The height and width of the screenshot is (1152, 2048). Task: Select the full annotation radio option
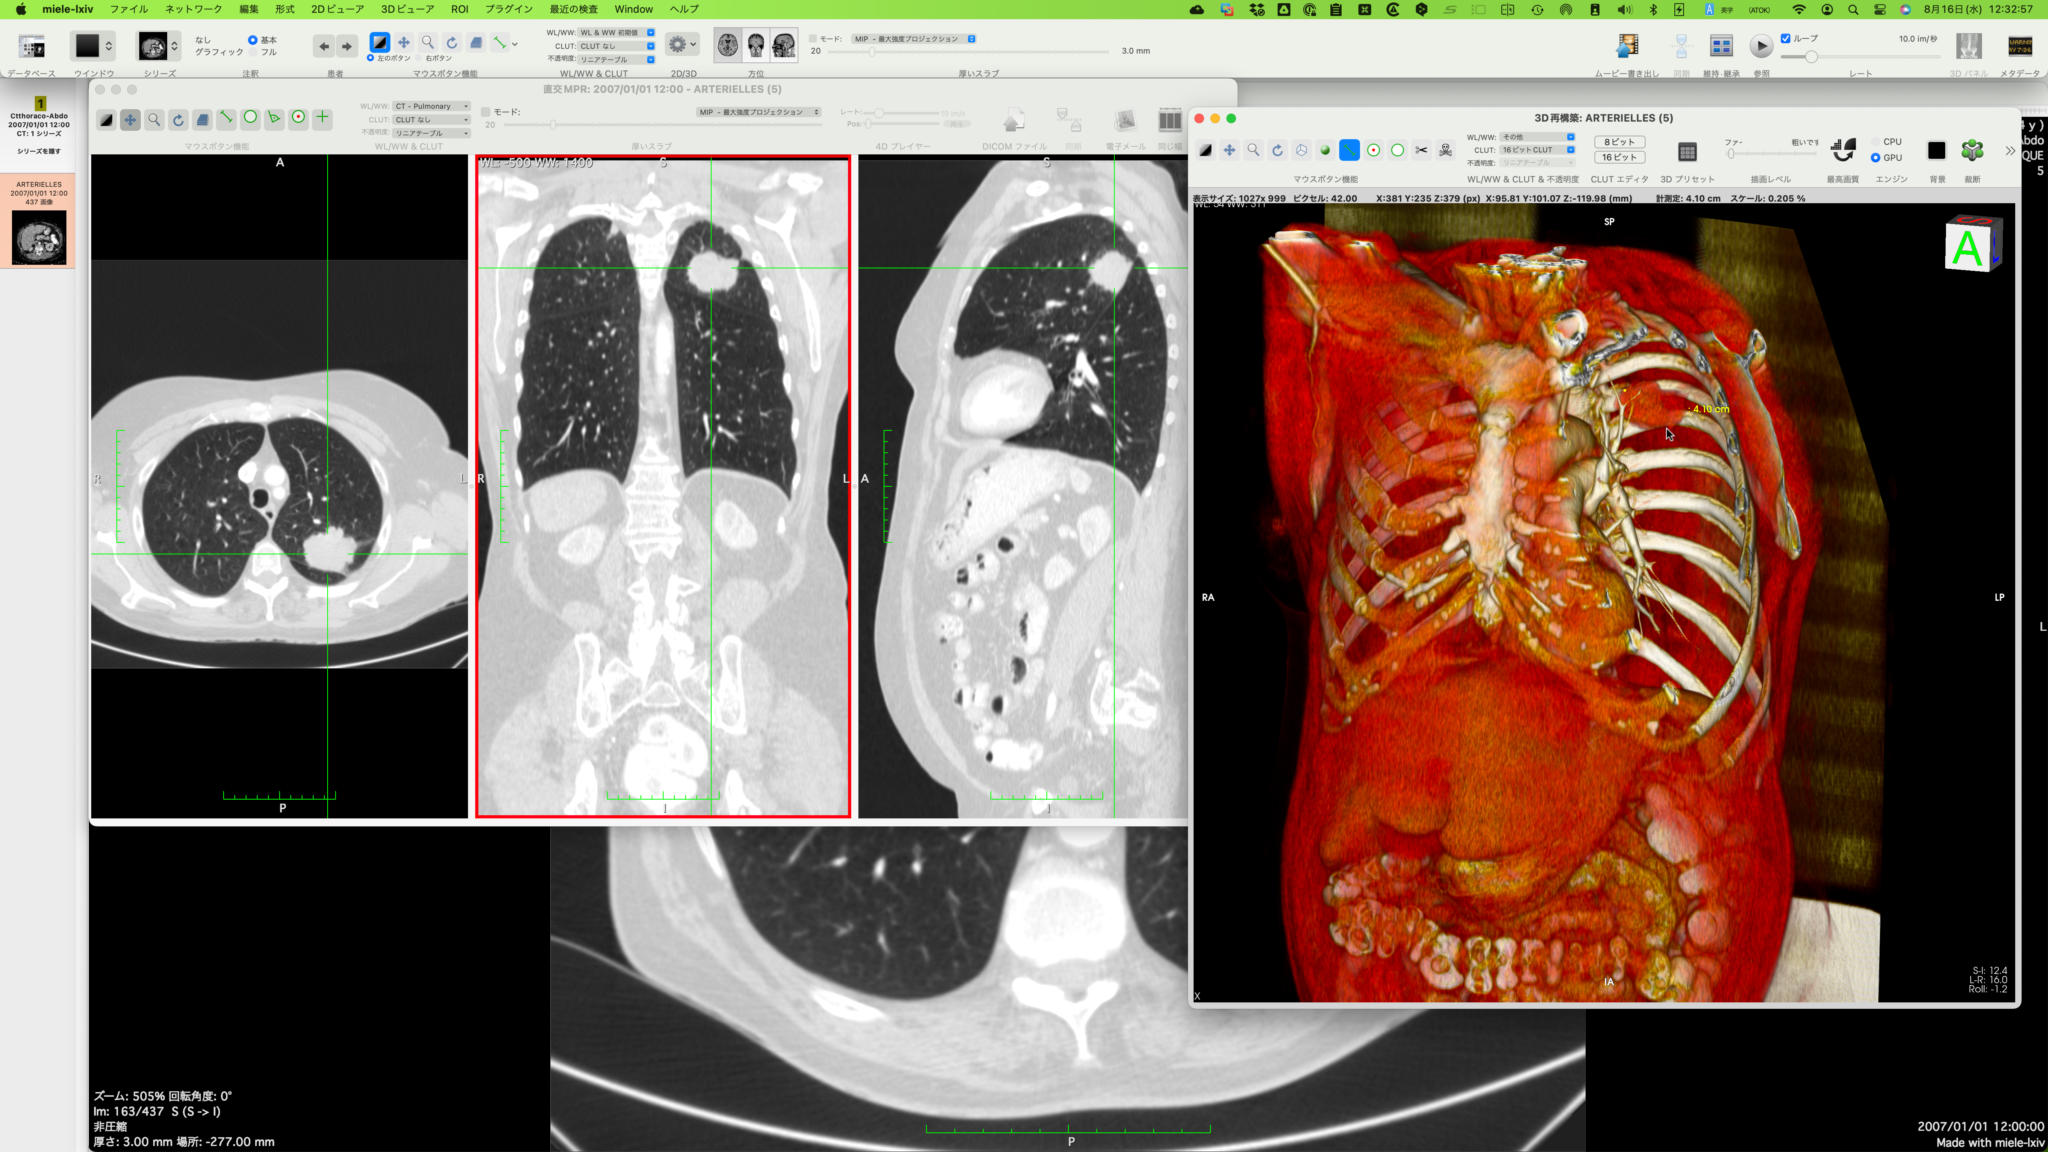click(x=253, y=52)
